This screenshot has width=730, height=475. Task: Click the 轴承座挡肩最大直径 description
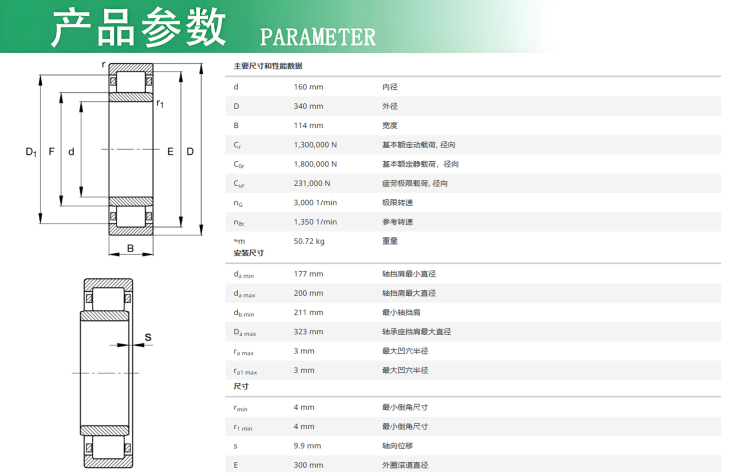click(x=416, y=332)
